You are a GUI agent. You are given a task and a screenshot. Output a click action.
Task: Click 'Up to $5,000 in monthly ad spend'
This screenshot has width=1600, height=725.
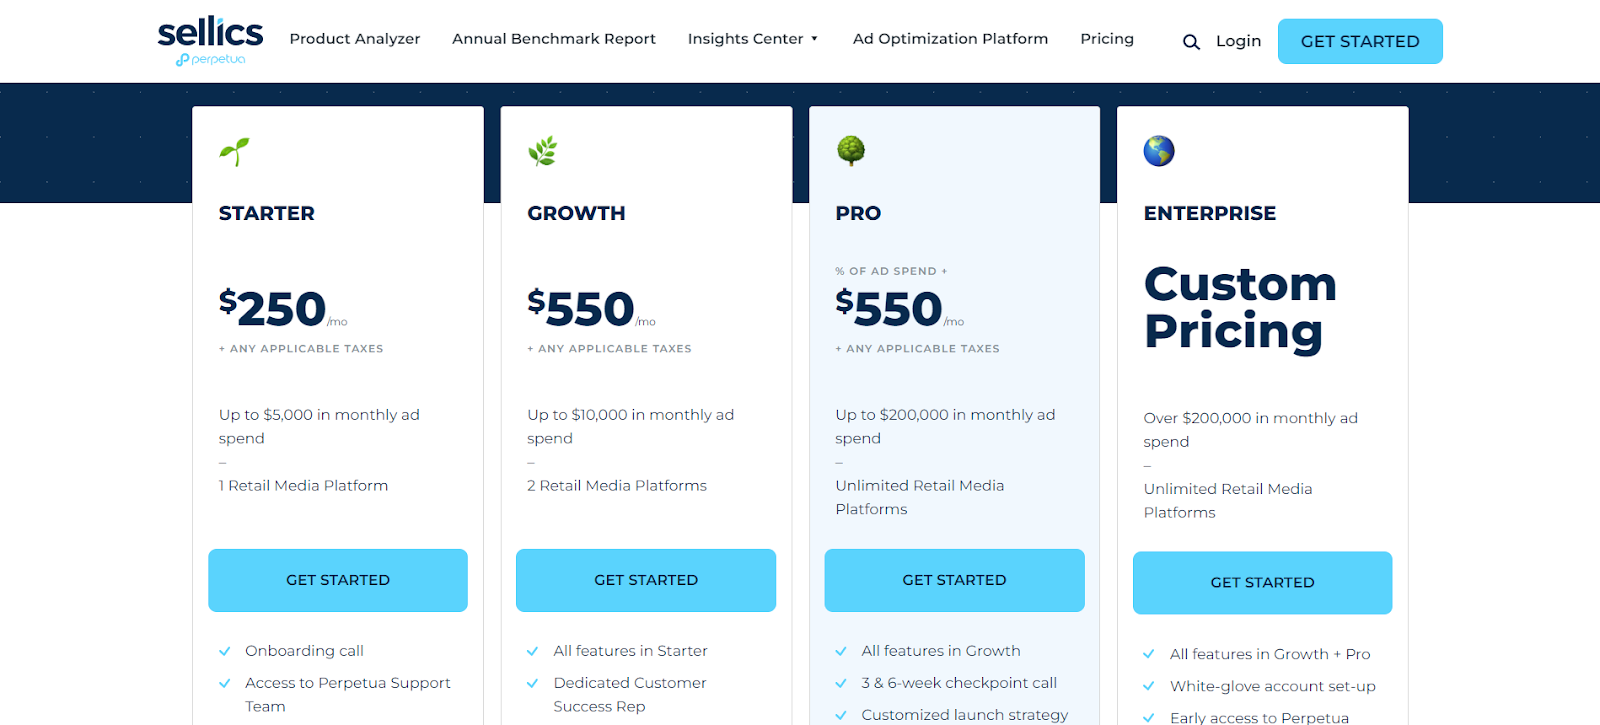click(319, 427)
